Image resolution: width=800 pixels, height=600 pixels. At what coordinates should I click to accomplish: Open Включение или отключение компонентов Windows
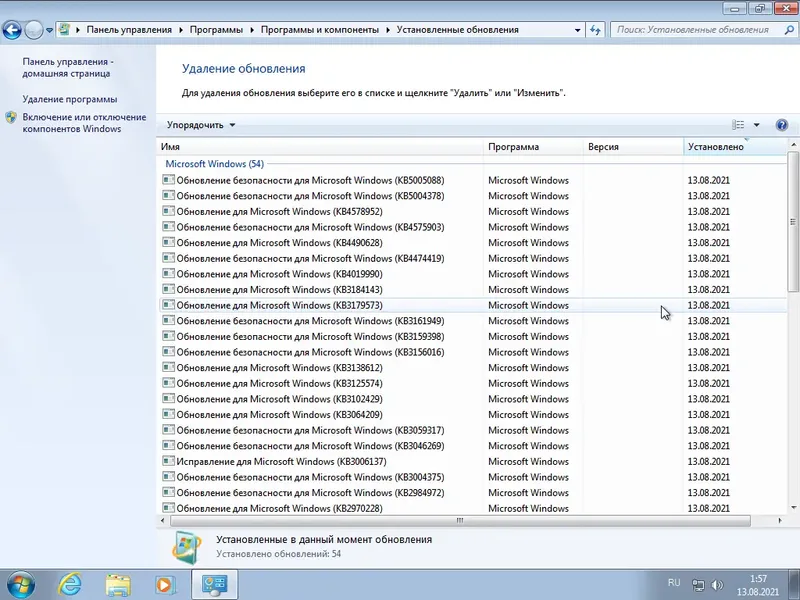coord(84,123)
